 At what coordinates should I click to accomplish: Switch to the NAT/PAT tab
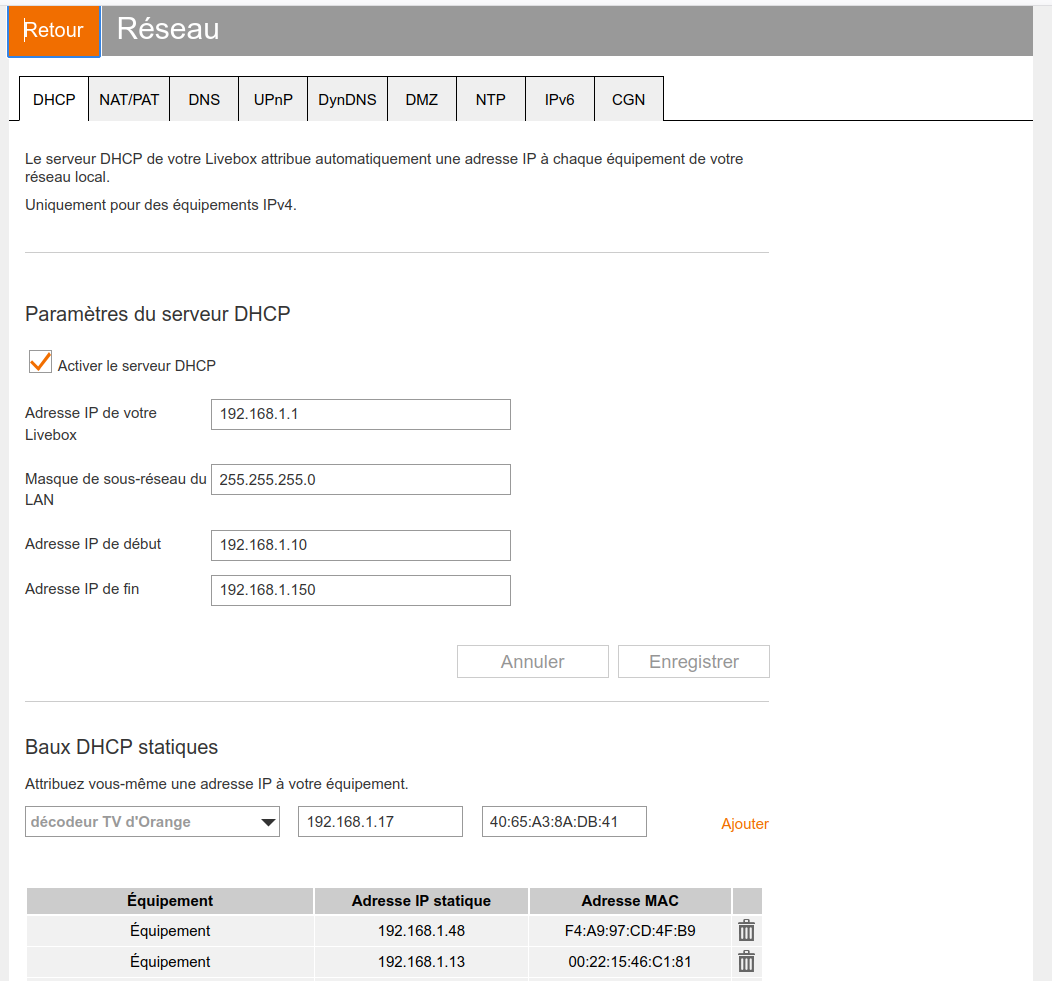(129, 100)
